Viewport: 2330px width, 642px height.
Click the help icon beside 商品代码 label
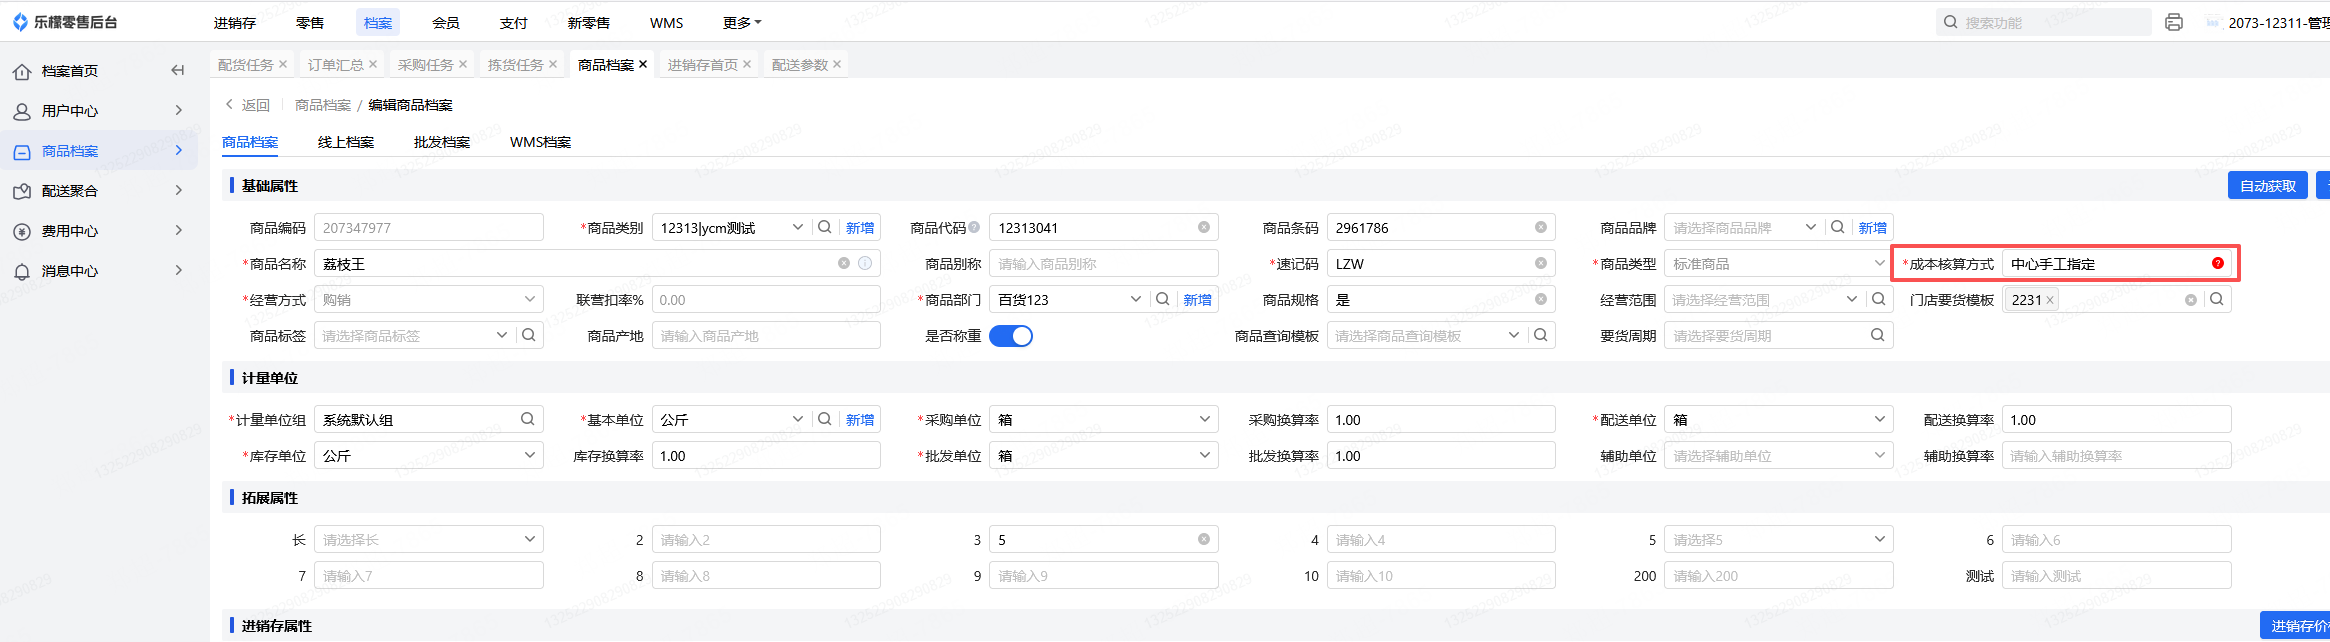(x=974, y=227)
